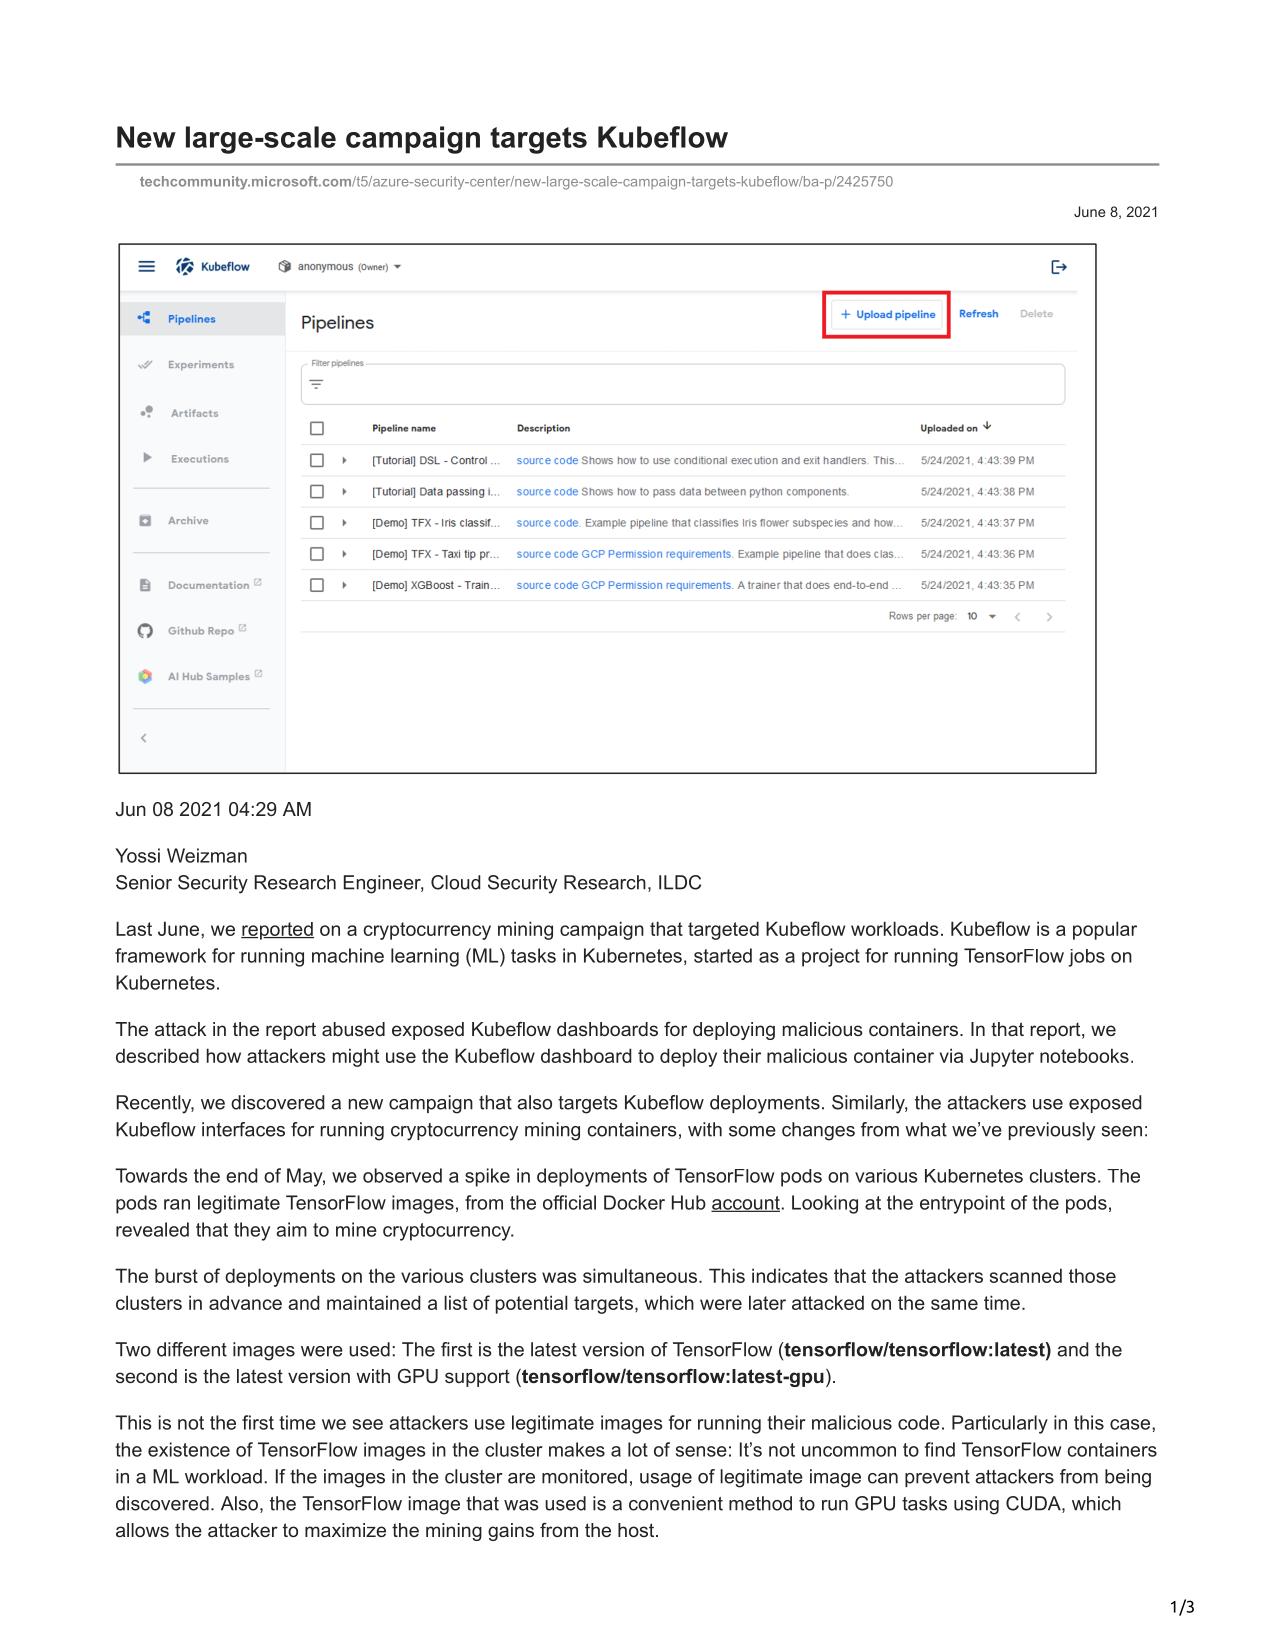Check the [Tutorial] Data passing row checkbox
The width and height of the screenshot is (1275, 1650).
click(317, 491)
